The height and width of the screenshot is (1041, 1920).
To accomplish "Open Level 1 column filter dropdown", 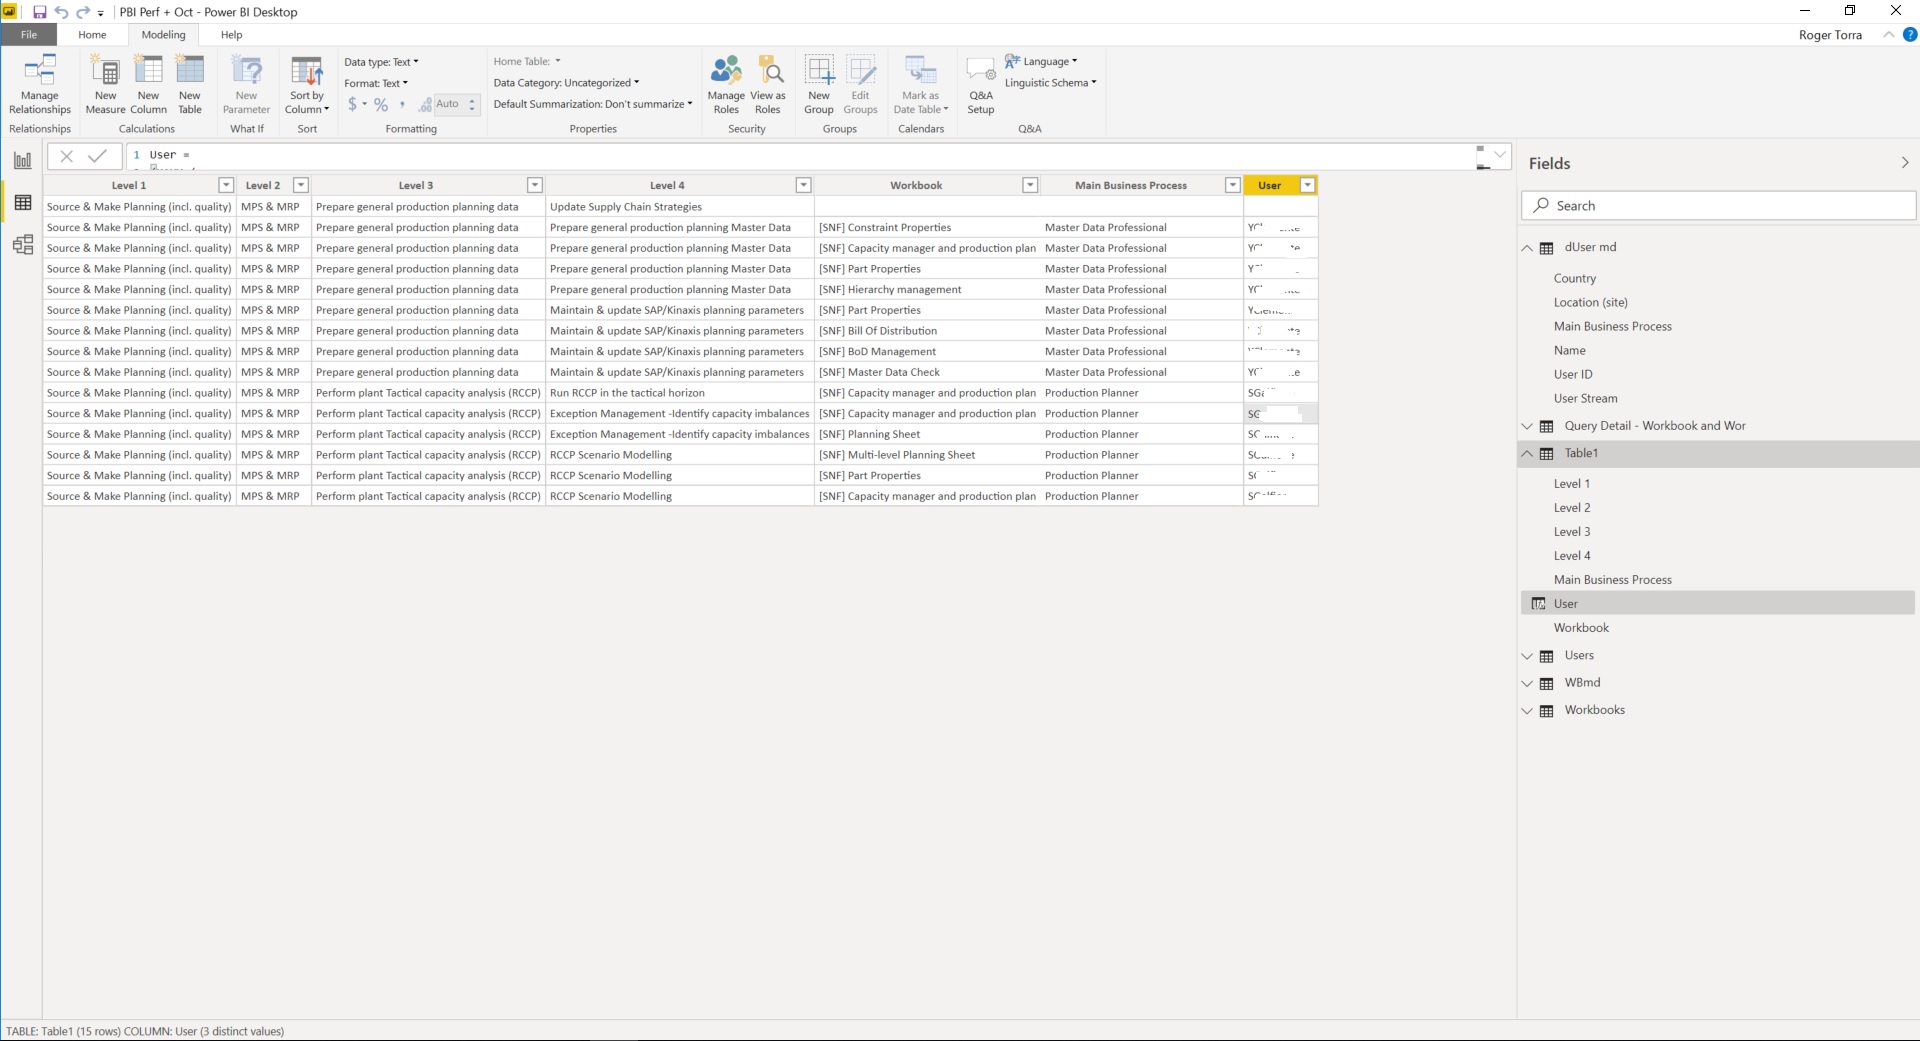I will point(226,185).
